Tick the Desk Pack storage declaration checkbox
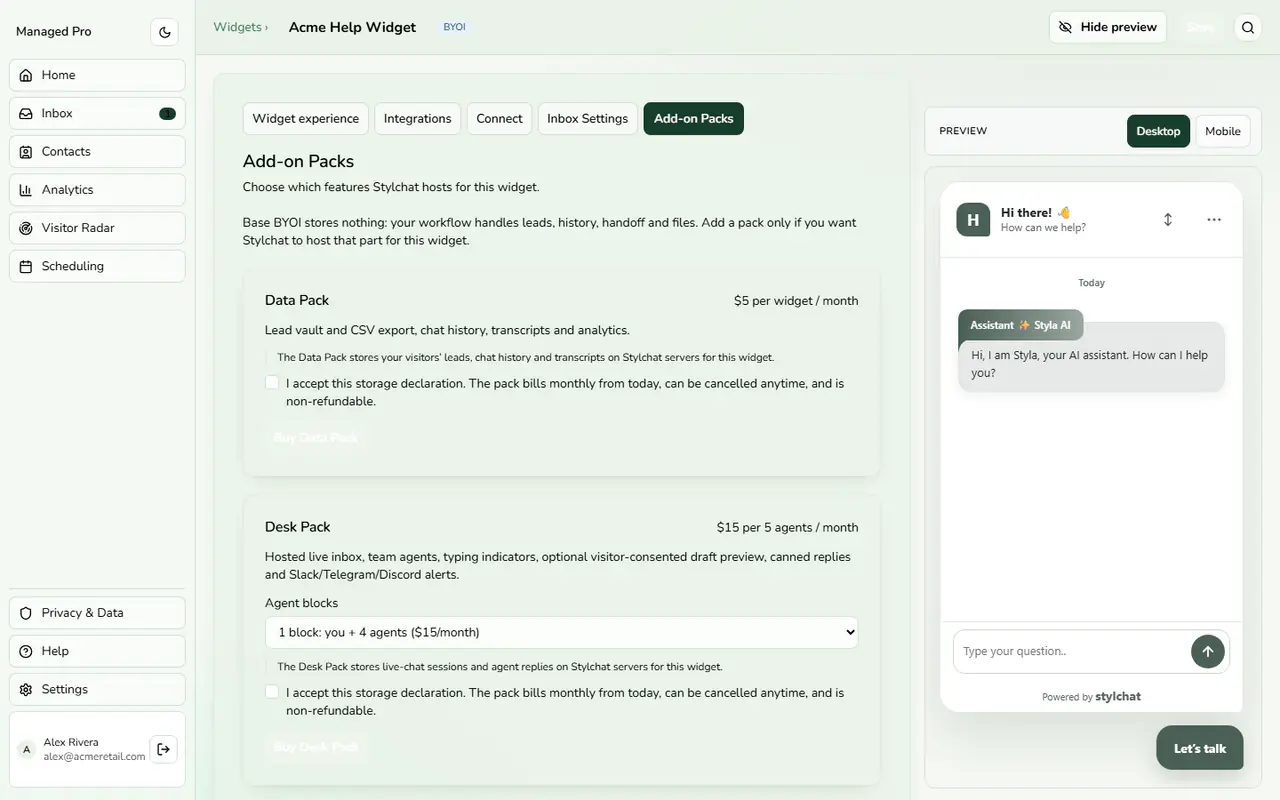The image size is (1280, 800). pyautogui.click(x=272, y=692)
